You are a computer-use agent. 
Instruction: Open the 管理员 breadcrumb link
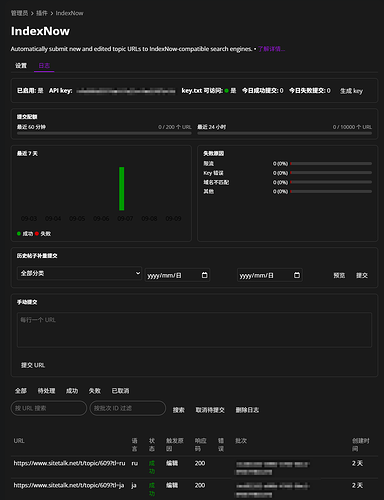point(19,13)
